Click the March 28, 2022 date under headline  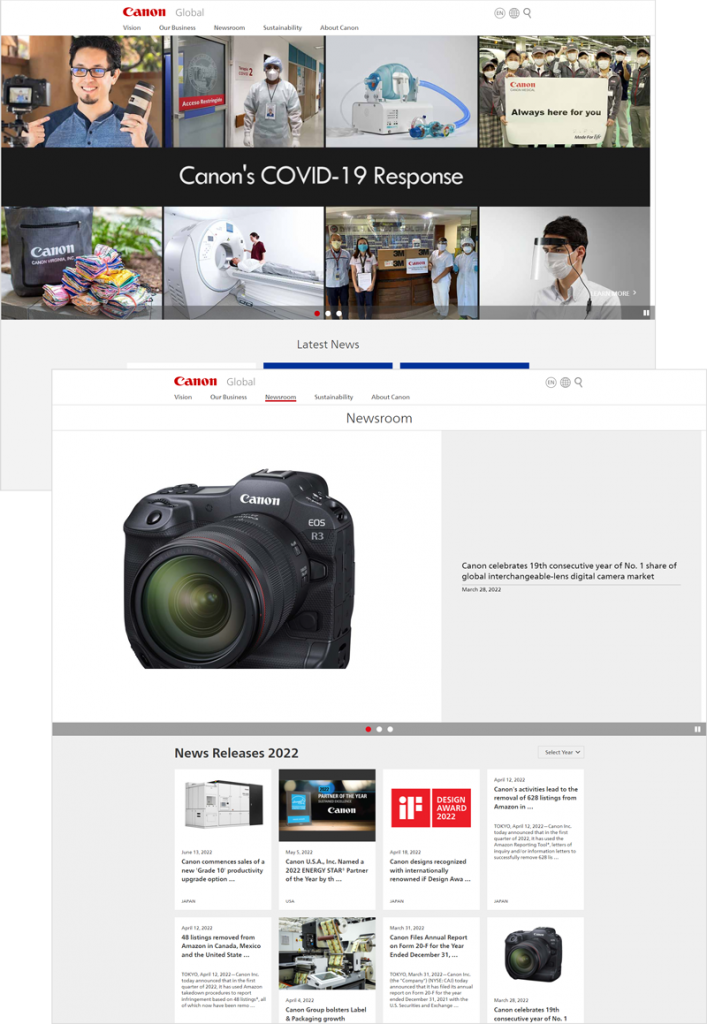(481, 590)
